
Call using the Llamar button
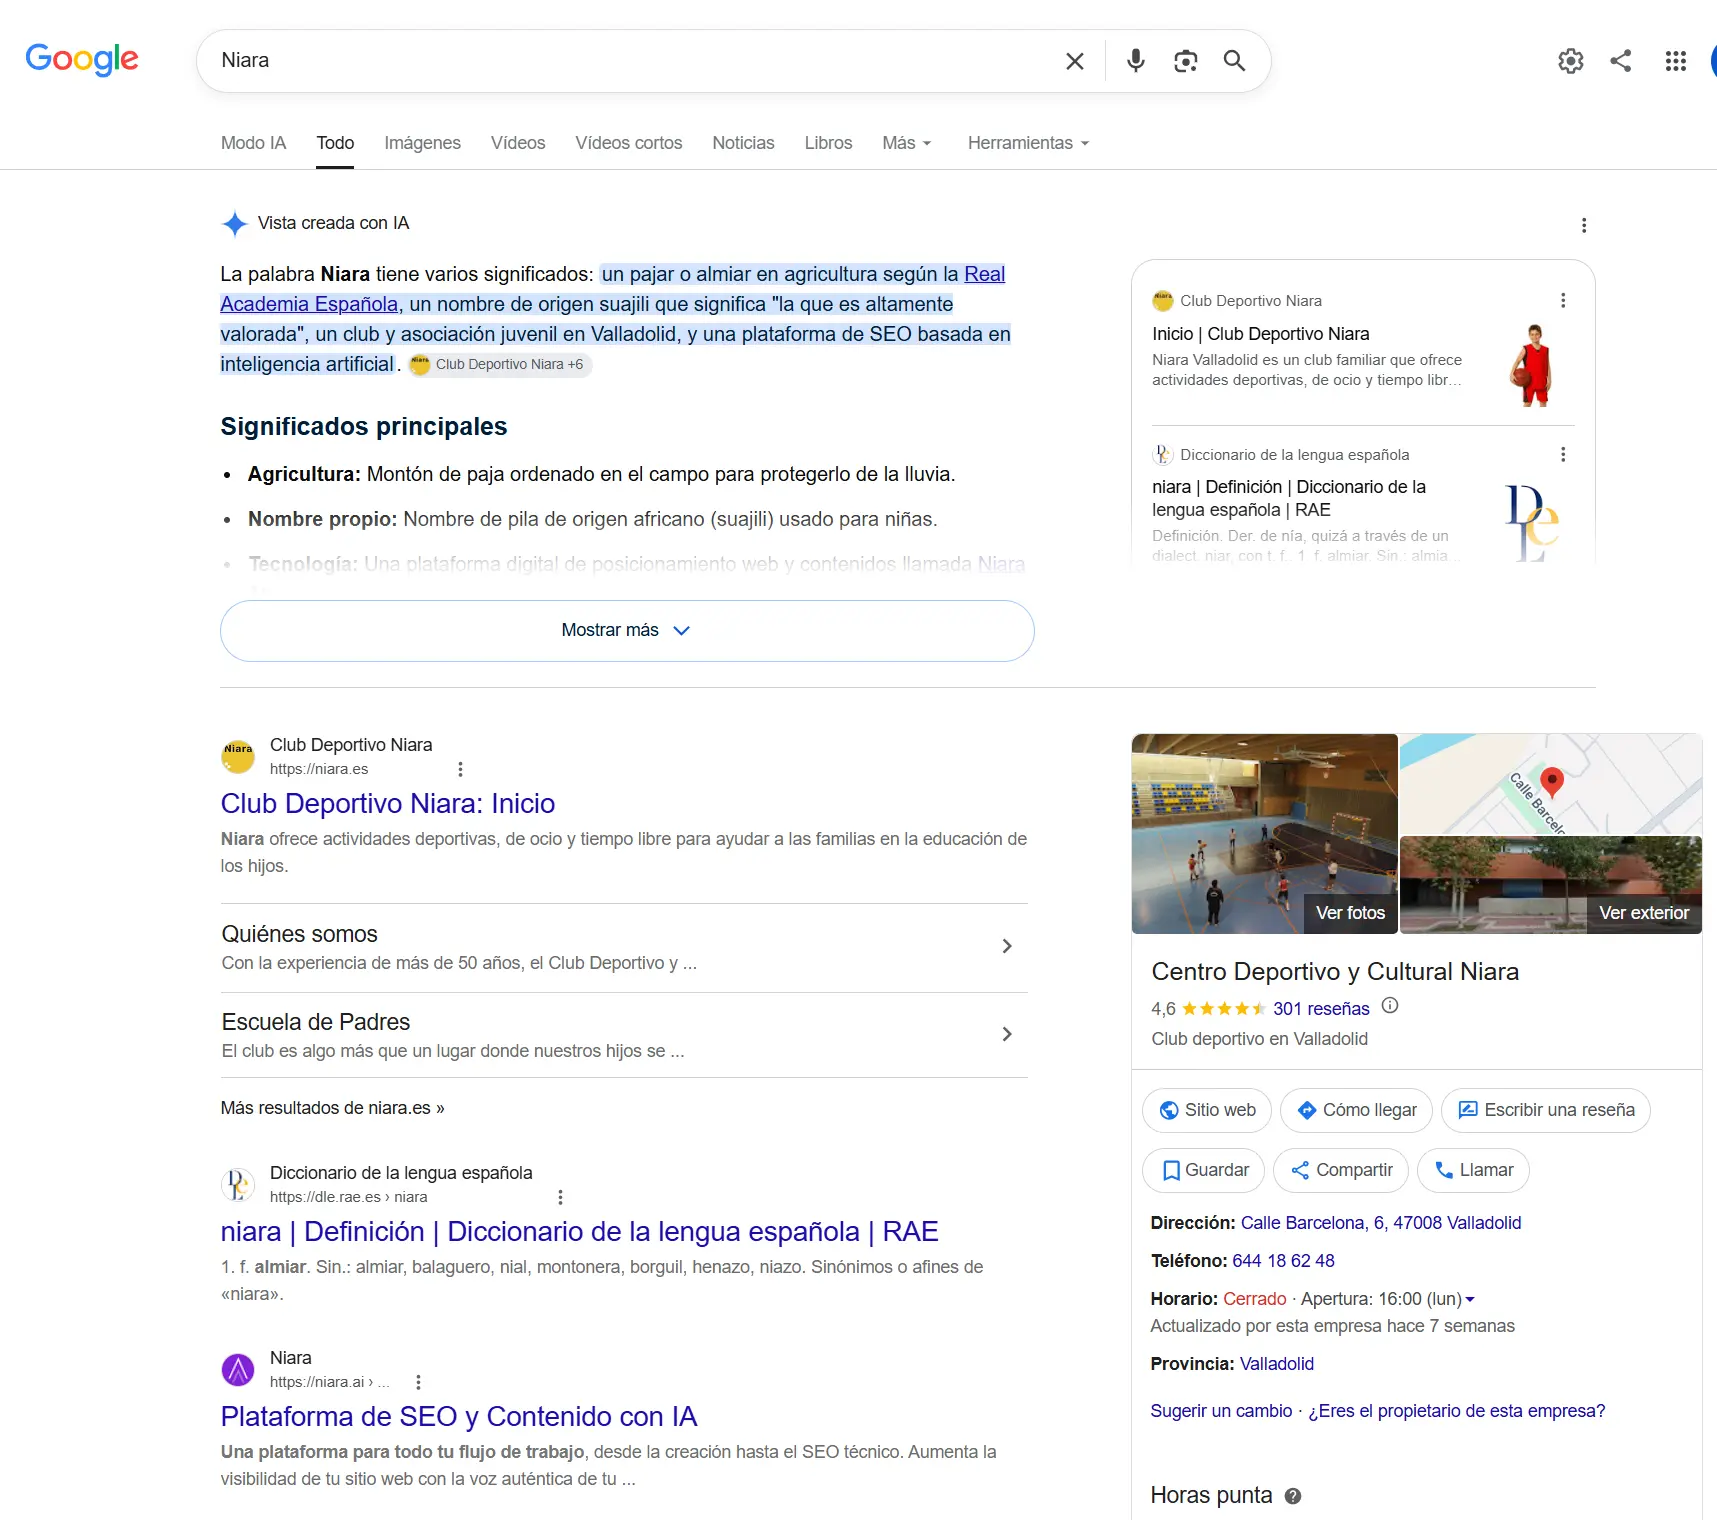(1473, 1170)
